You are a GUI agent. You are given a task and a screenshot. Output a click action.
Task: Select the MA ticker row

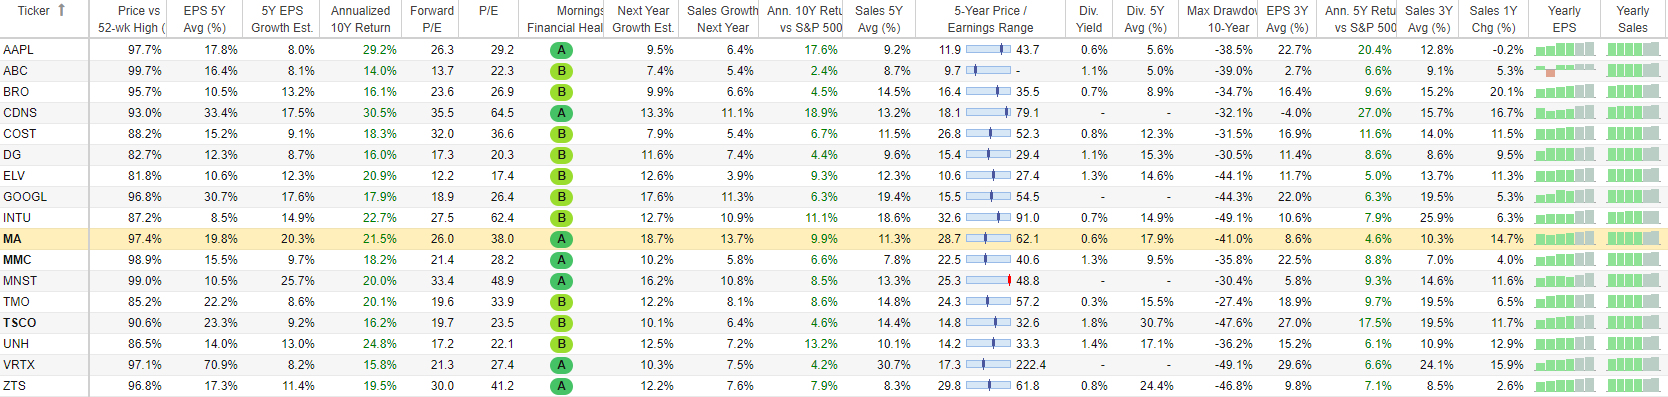(834, 239)
